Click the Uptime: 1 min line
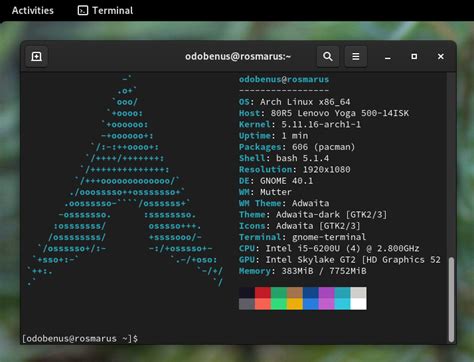The image size is (474, 362). pyautogui.click(x=273, y=136)
